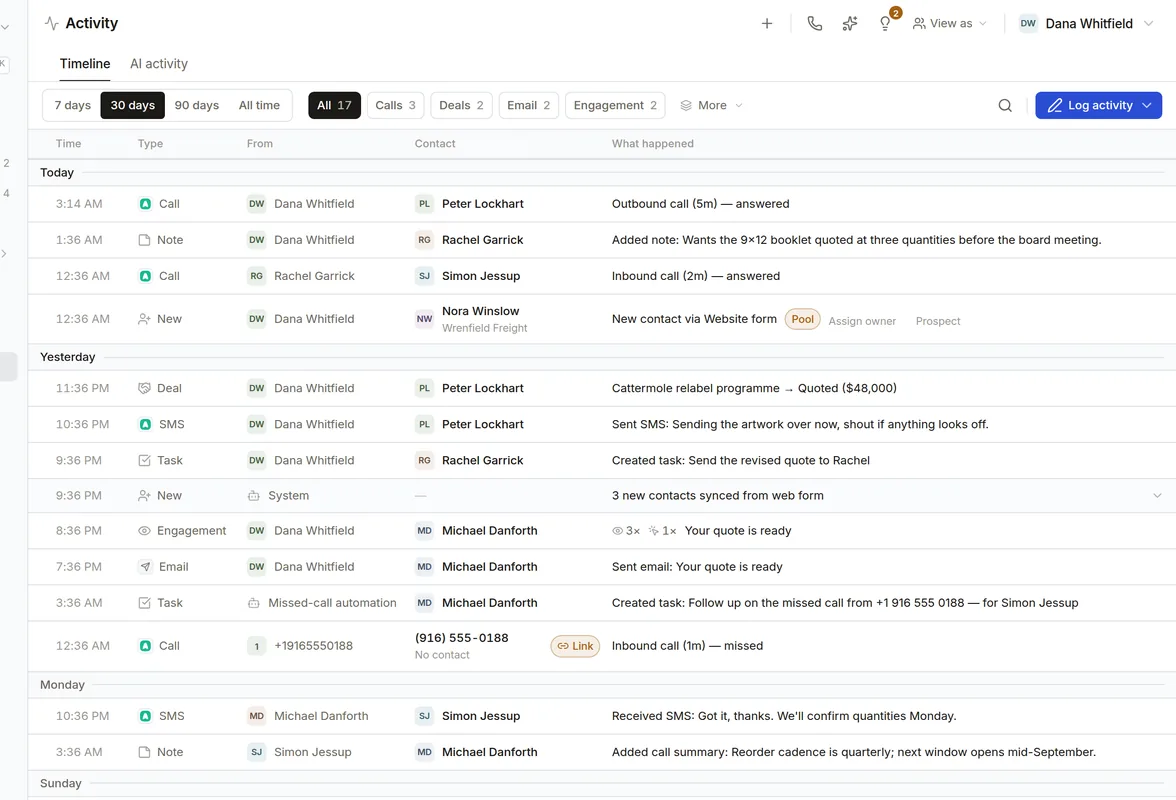Click Missed-call automation bot icon

[254, 603]
